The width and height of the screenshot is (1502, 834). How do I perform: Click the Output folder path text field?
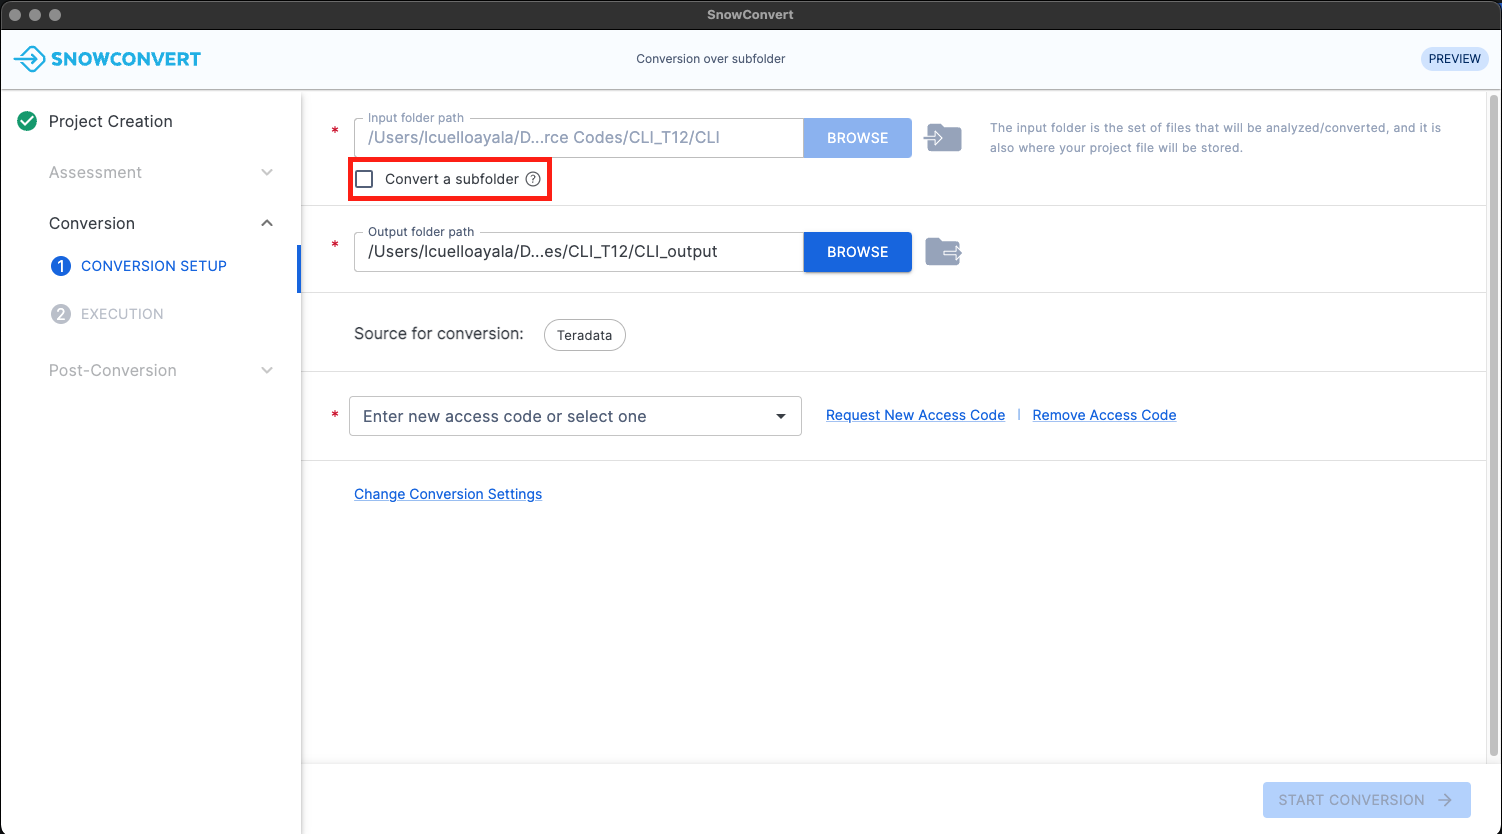(578, 252)
